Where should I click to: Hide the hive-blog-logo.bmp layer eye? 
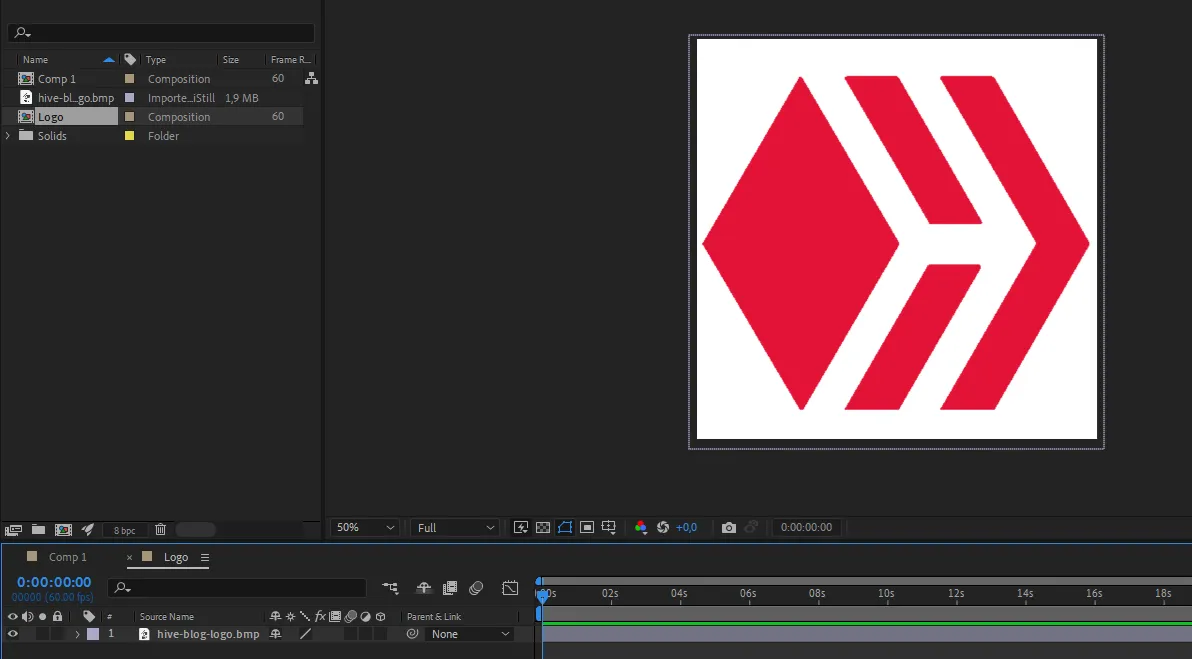[12, 634]
